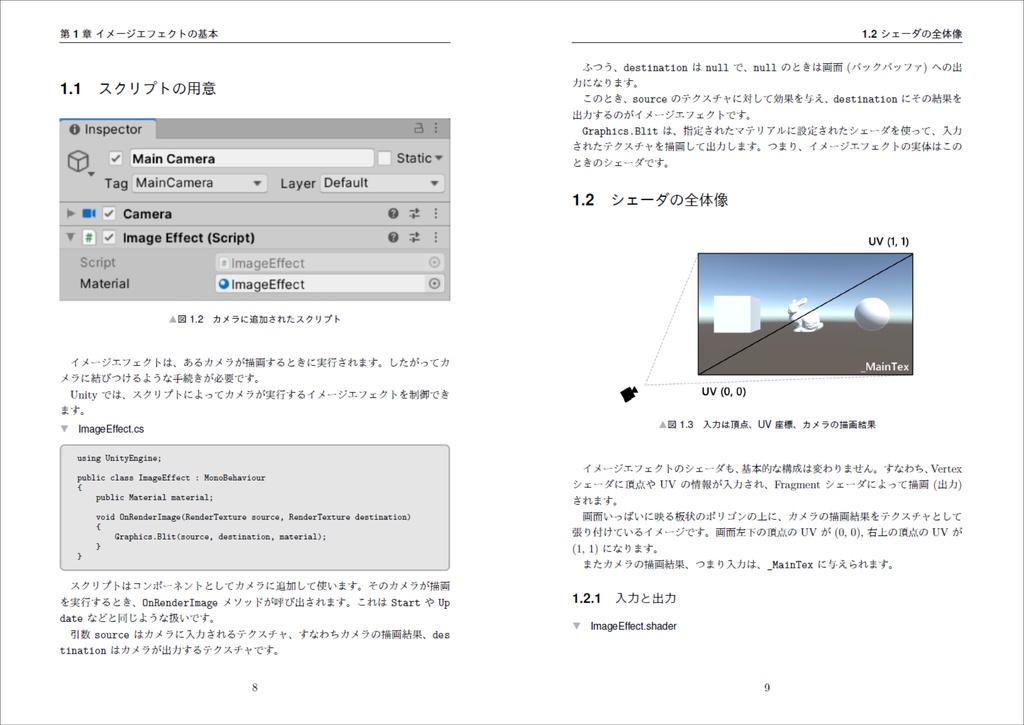This screenshot has width=1024, height=725.
Task: Click the ImageEffect.cs file label
Action: pos(110,430)
